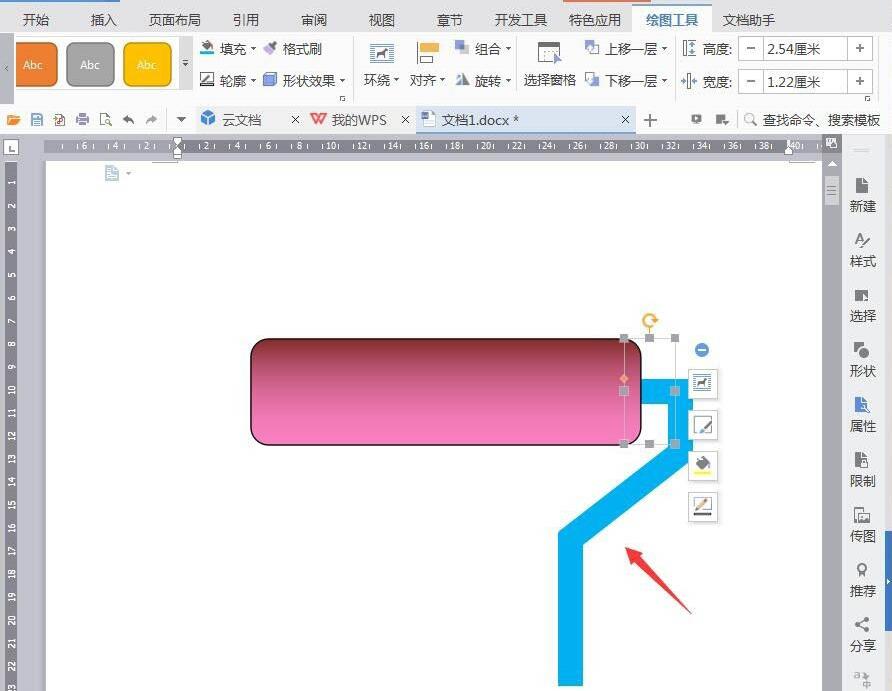Switch to the 页面布局 tab

point(175,20)
